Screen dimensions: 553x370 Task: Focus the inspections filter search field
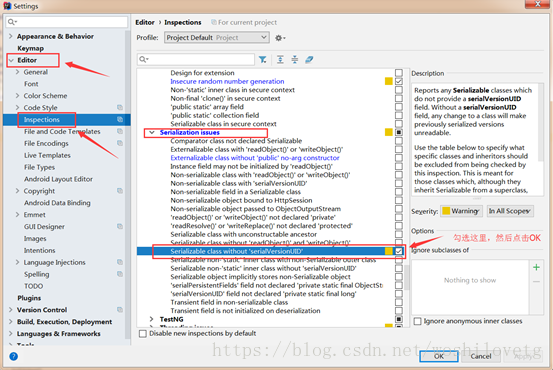coord(196,59)
